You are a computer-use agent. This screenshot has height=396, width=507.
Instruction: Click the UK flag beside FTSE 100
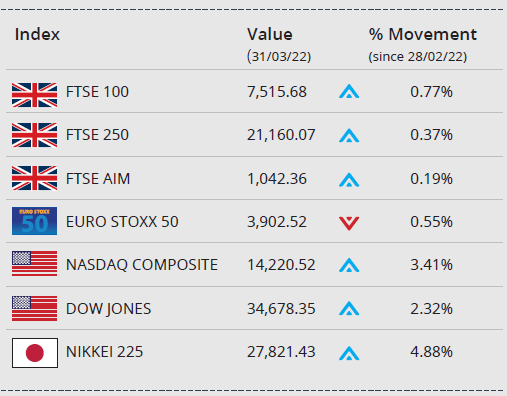click(34, 95)
